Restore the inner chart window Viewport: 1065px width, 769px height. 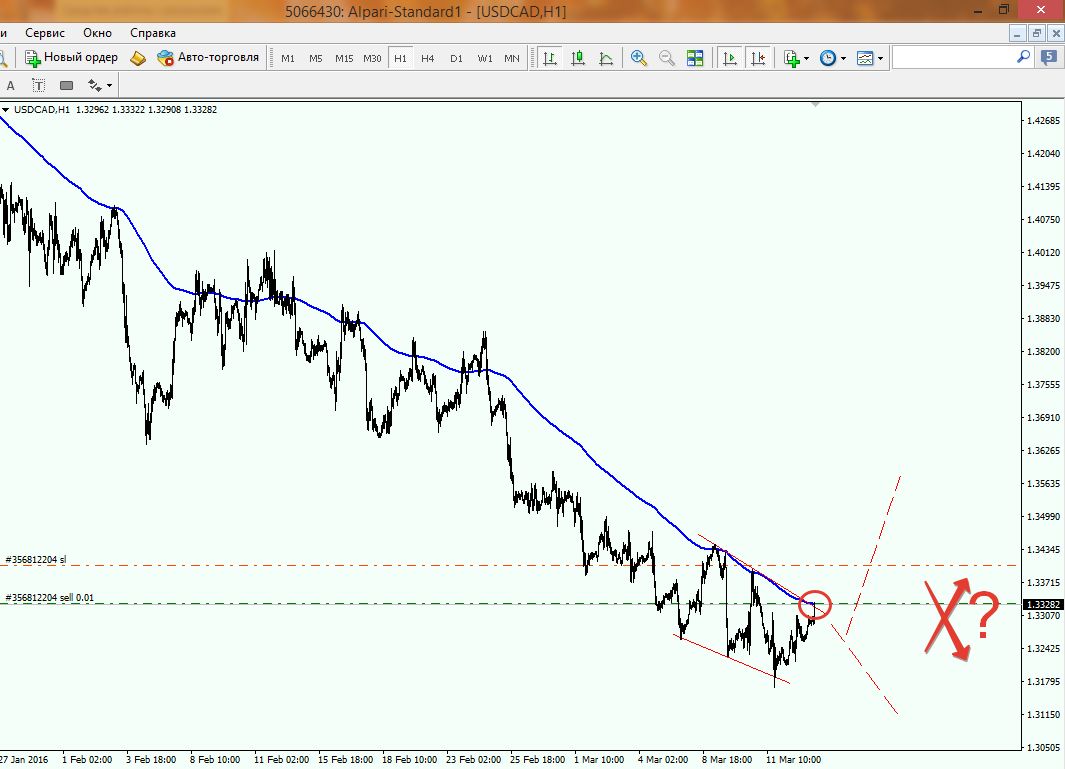[1036, 33]
